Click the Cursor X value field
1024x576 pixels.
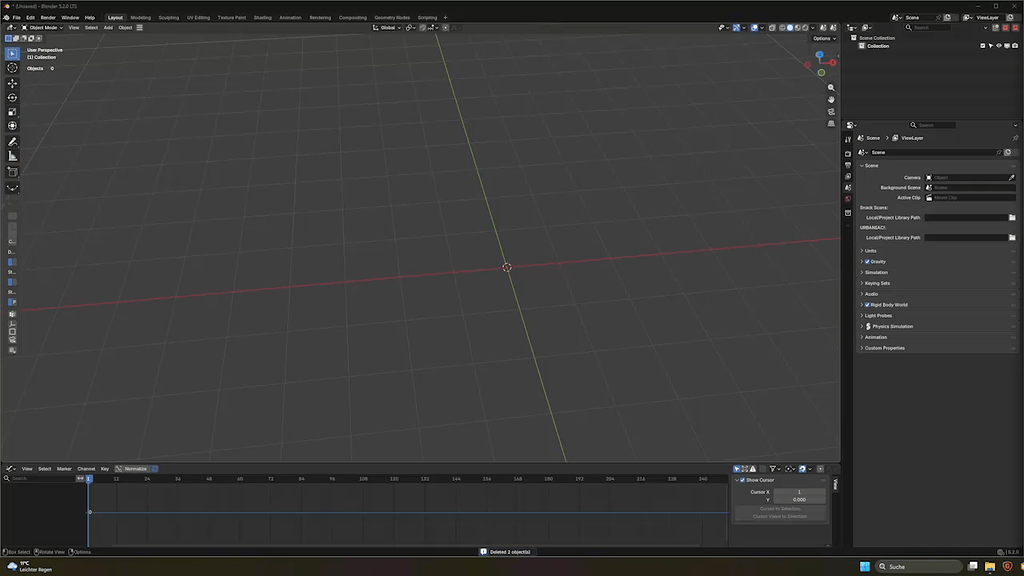(x=799, y=492)
